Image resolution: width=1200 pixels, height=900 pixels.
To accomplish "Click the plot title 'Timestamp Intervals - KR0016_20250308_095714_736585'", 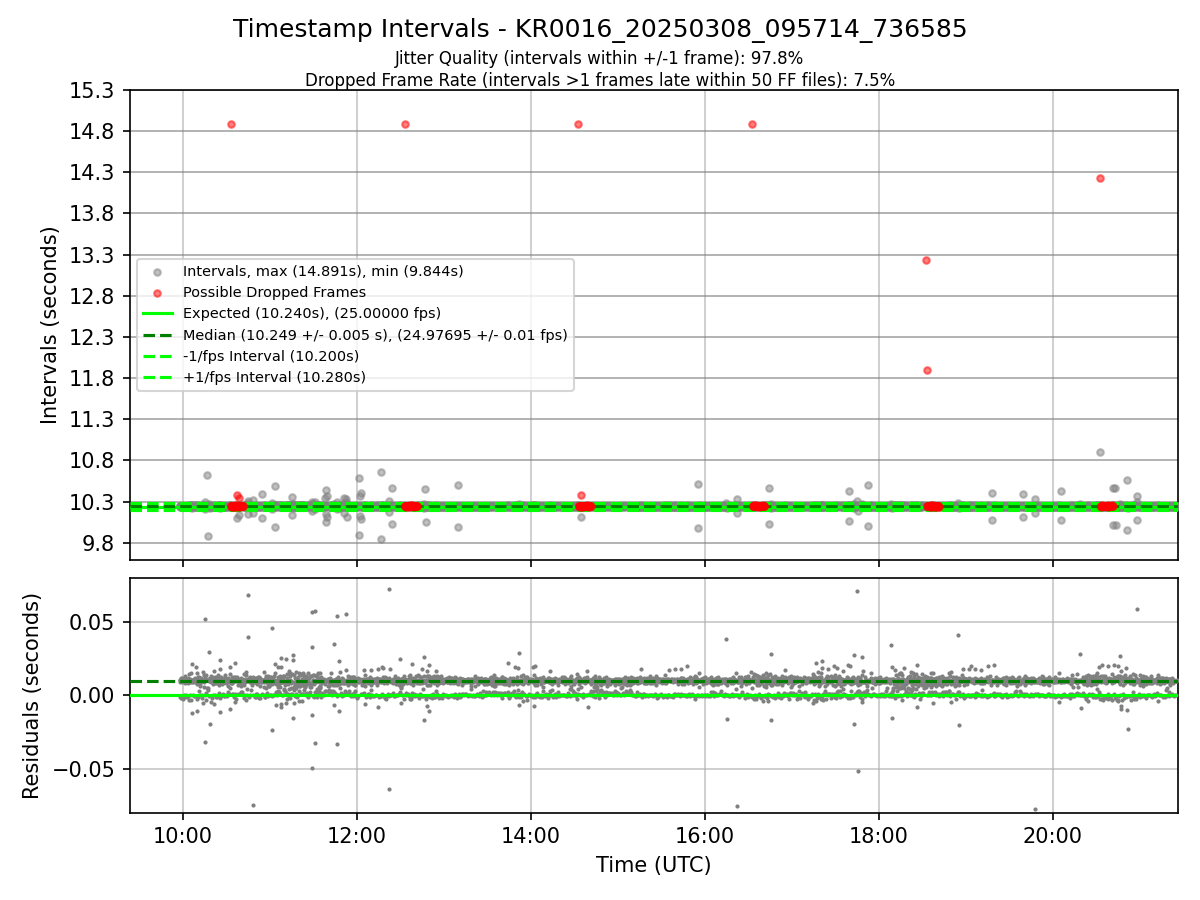I will (600, 29).
